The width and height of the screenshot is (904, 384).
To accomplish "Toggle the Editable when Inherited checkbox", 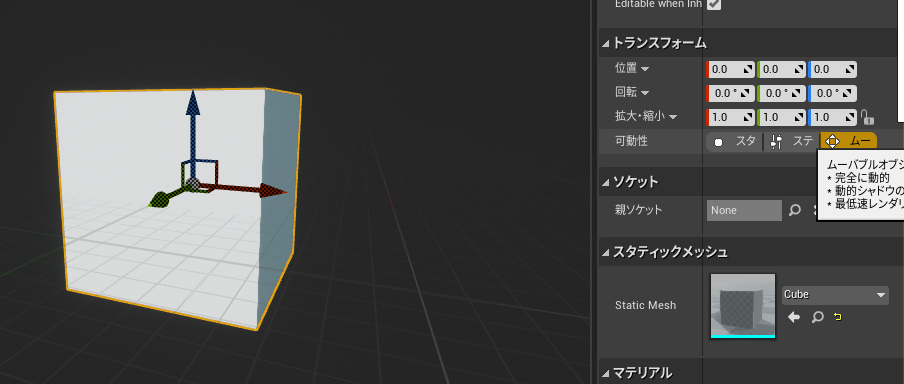I will pos(714,4).
